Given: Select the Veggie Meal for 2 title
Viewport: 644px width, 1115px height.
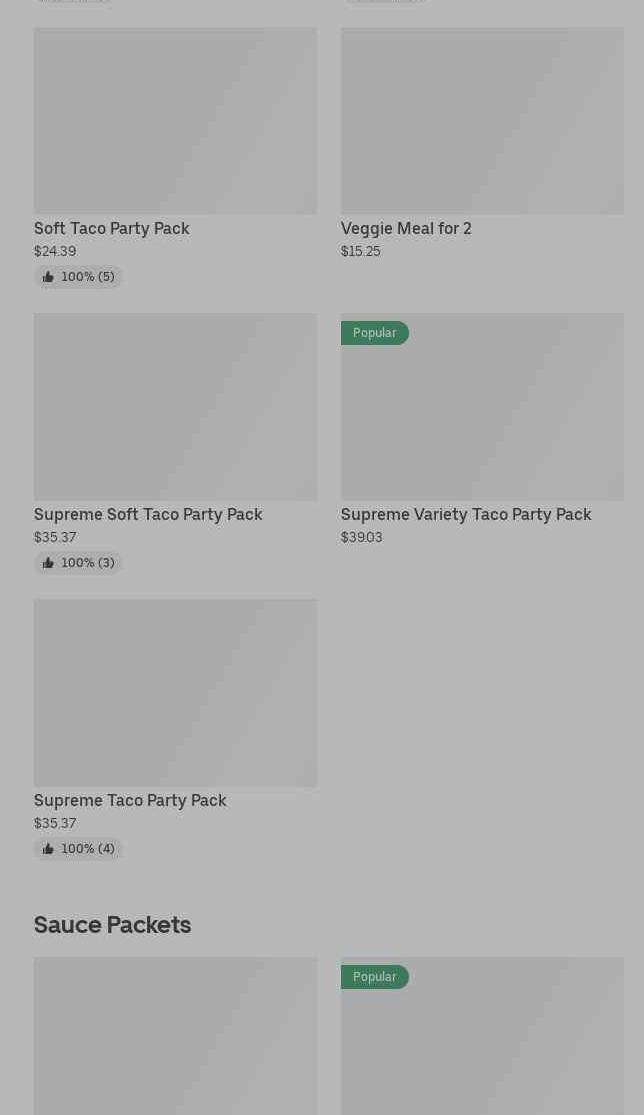Looking at the screenshot, I should tap(406, 228).
